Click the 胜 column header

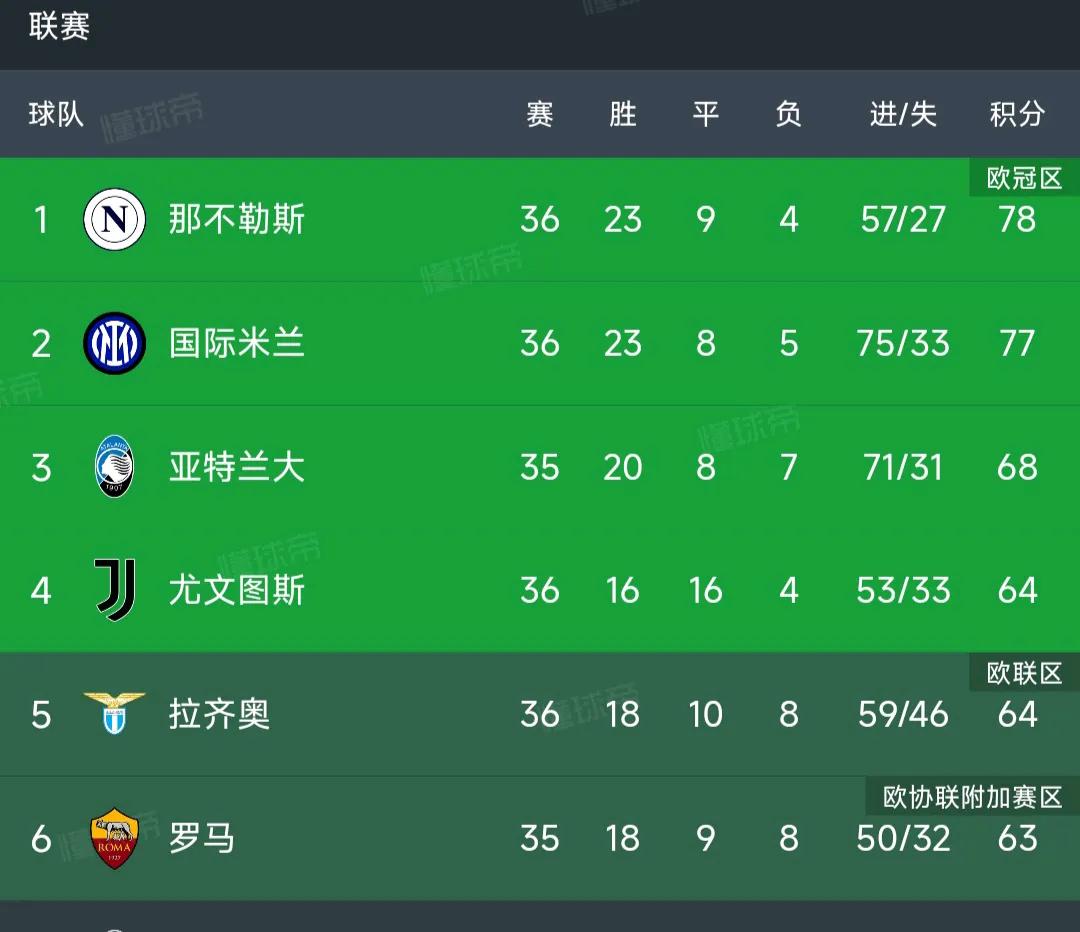[623, 114]
